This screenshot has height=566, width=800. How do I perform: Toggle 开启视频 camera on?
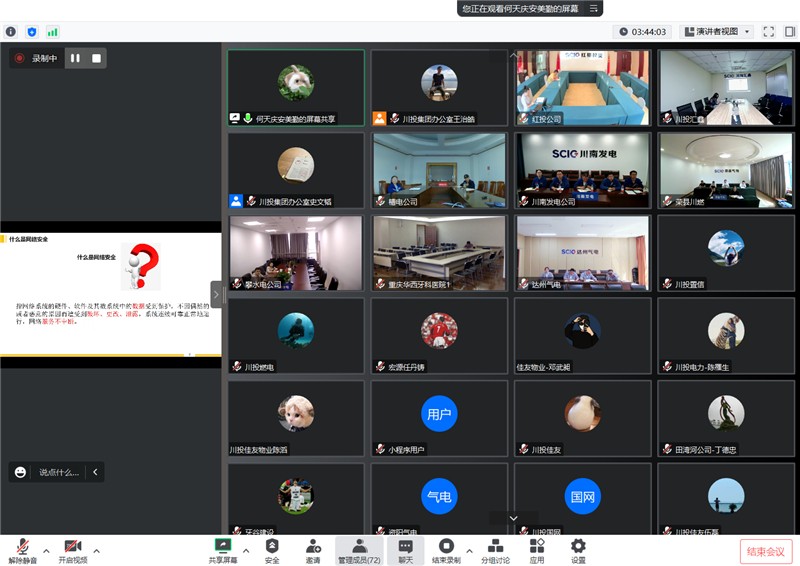point(72,546)
